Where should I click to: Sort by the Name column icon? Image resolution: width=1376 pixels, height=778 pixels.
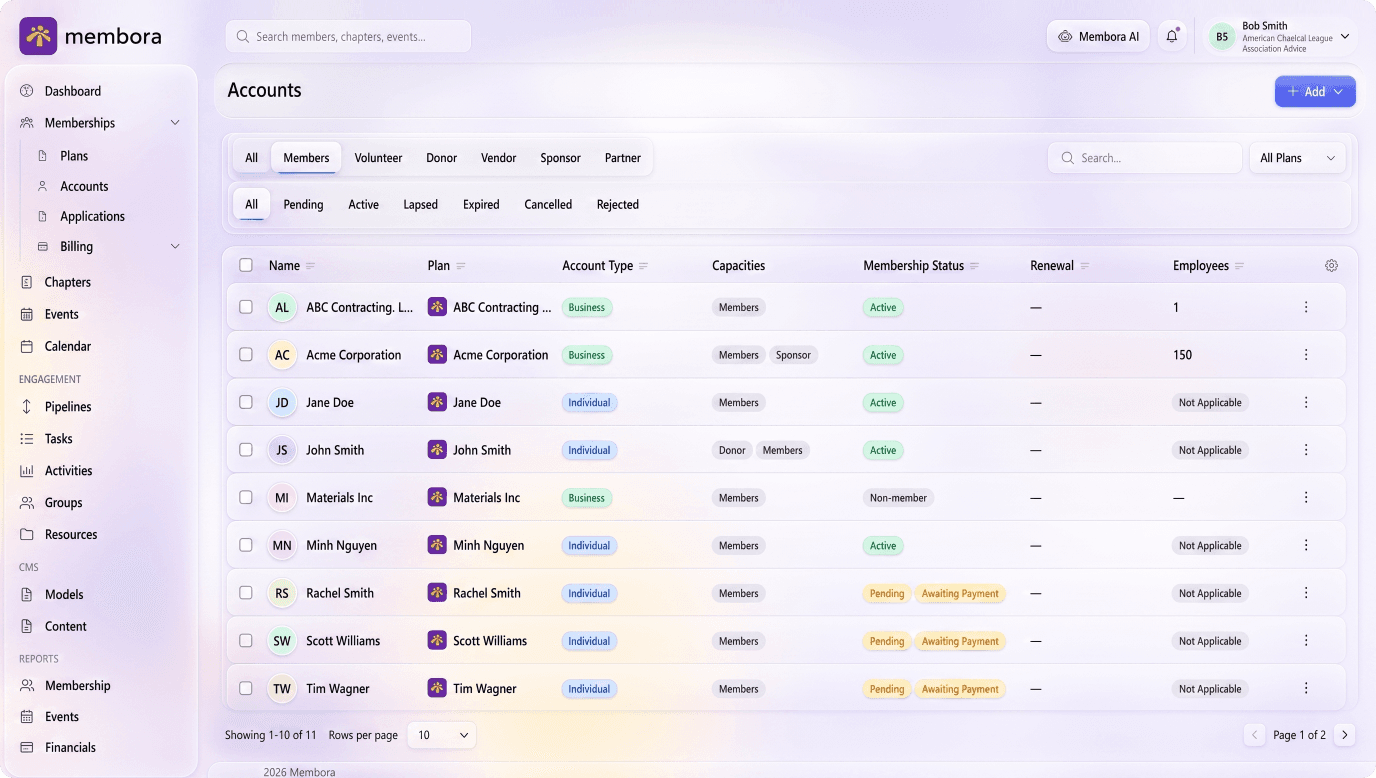(310, 266)
